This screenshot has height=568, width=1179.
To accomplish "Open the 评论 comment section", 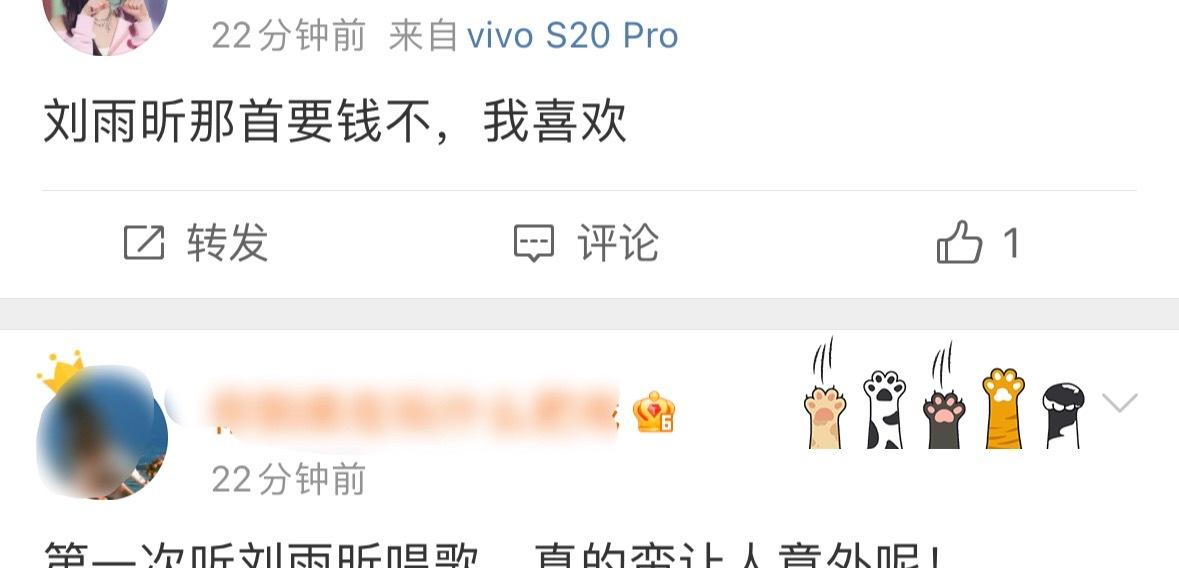I will [618, 243].
